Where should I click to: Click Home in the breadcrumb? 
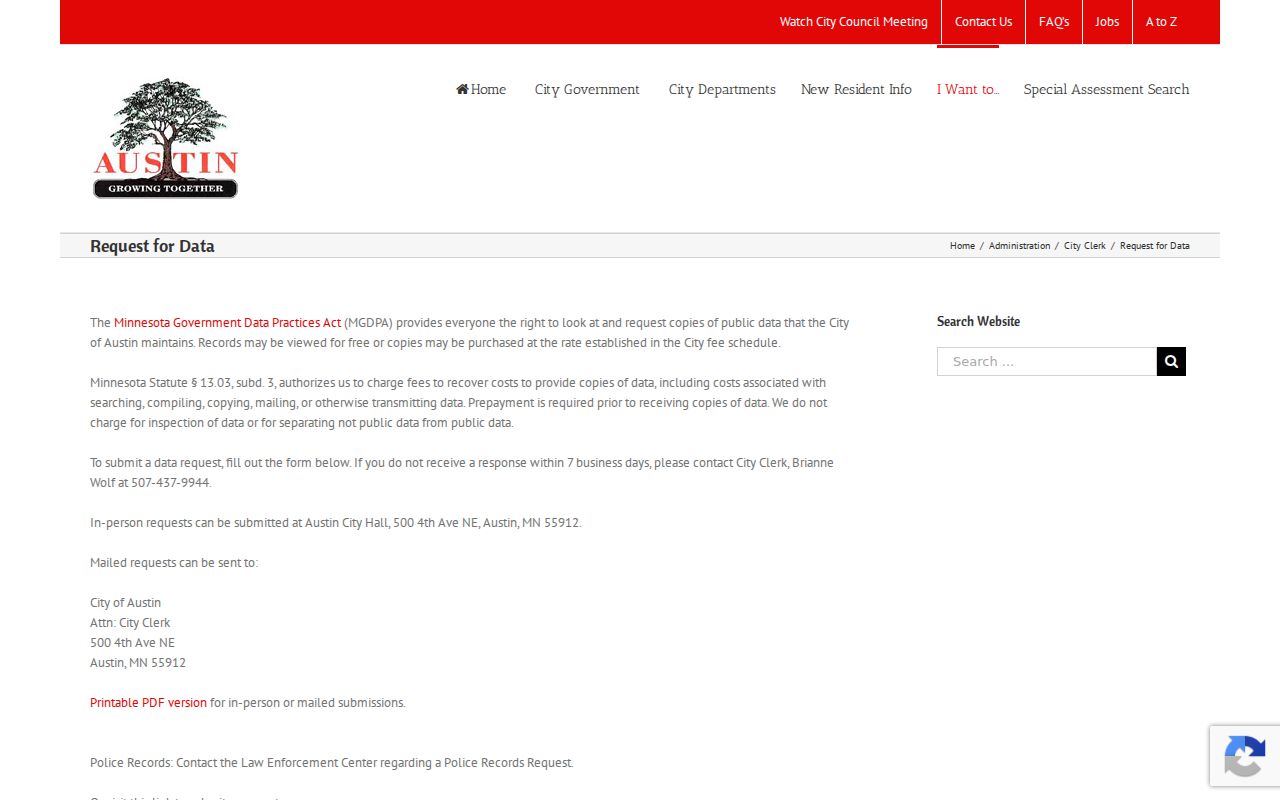tap(962, 246)
